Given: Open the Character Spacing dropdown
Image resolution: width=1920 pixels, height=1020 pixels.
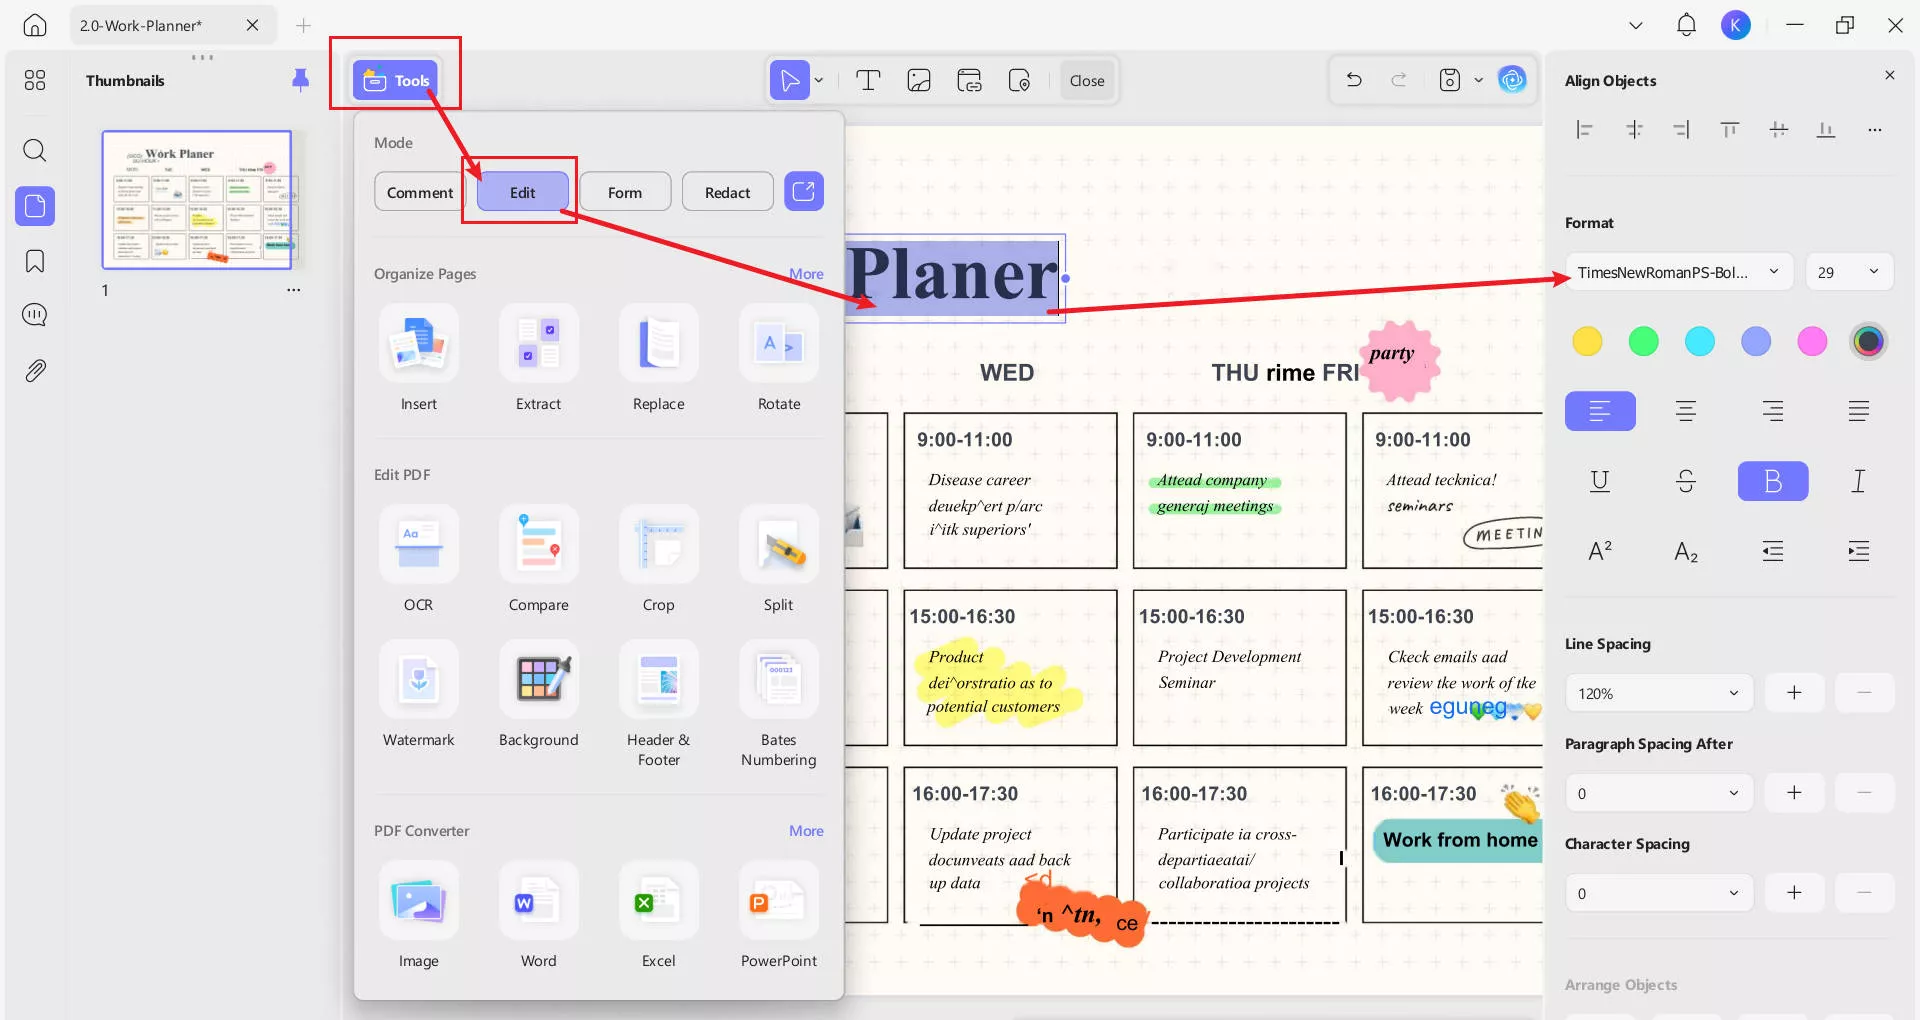Looking at the screenshot, I should point(1659,893).
